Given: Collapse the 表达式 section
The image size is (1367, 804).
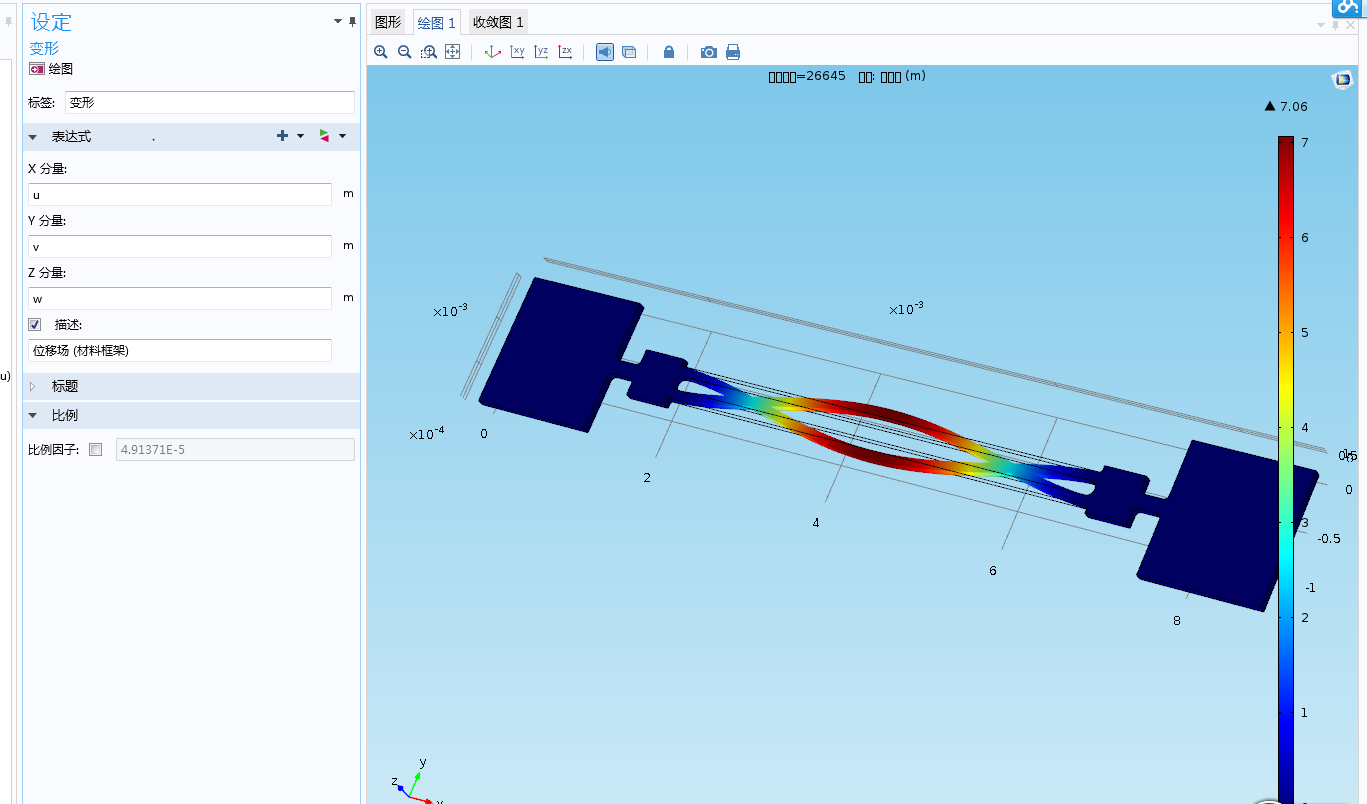Looking at the screenshot, I should pyautogui.click(x=33, y=137).
